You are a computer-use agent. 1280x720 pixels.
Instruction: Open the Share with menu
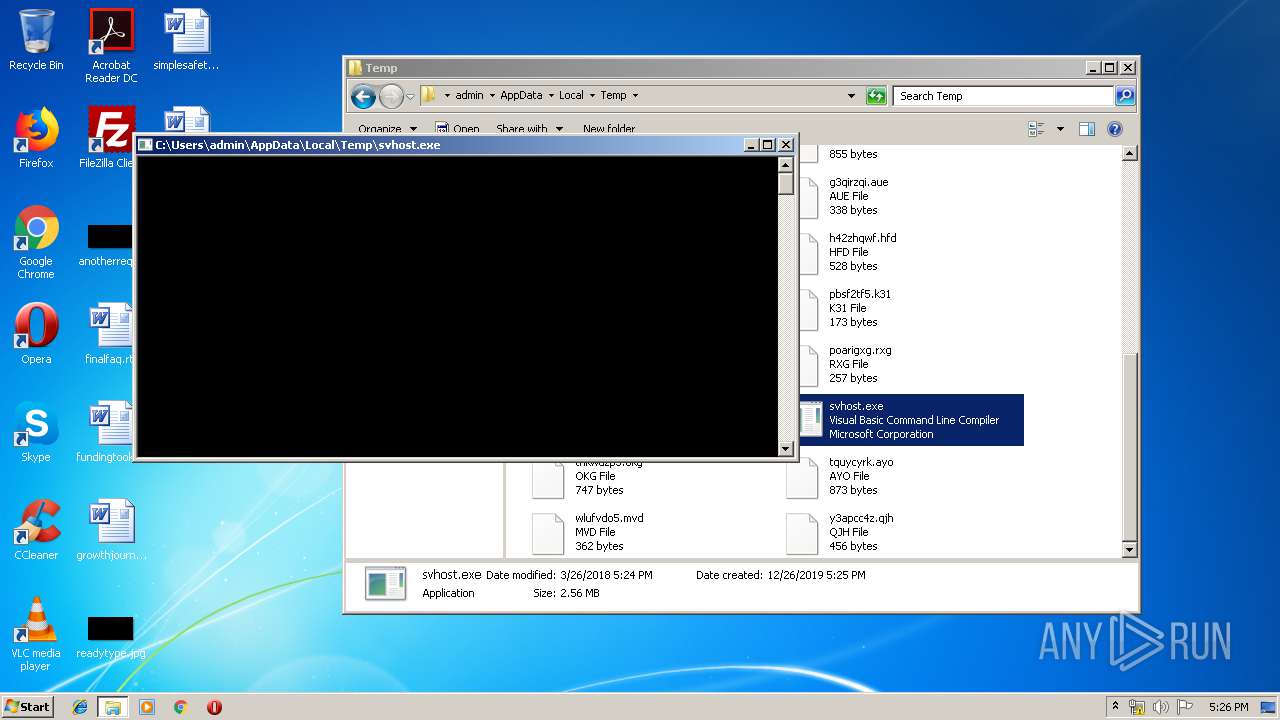coord(530,129)
